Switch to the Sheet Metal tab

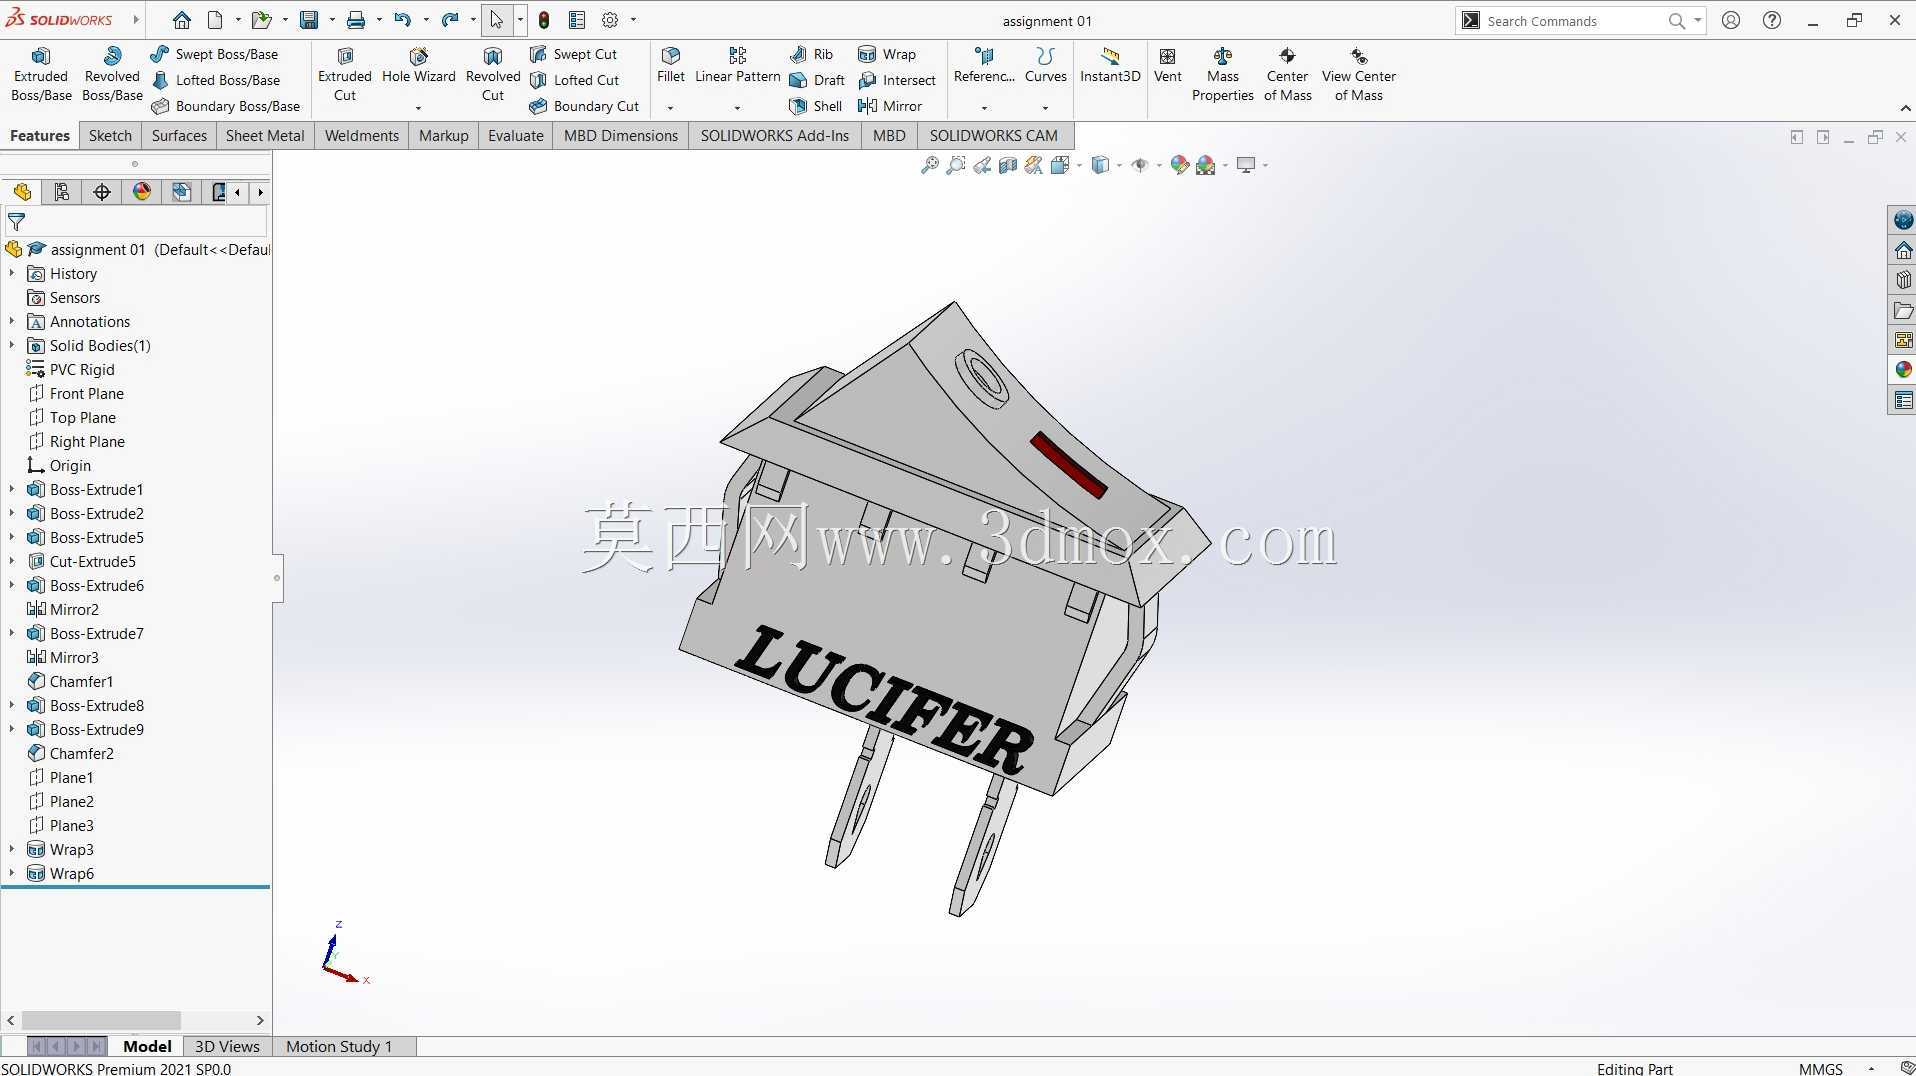point(265,136)
